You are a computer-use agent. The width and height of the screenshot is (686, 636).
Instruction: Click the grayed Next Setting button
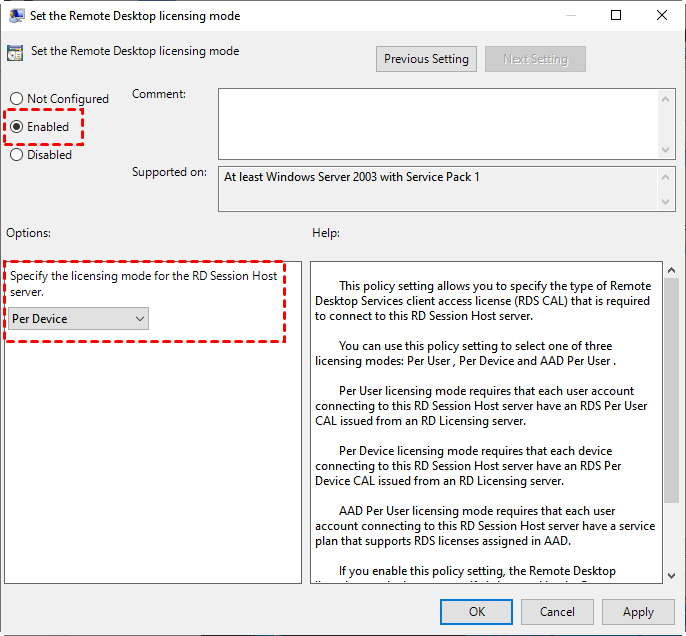click(x=535, y=59)
